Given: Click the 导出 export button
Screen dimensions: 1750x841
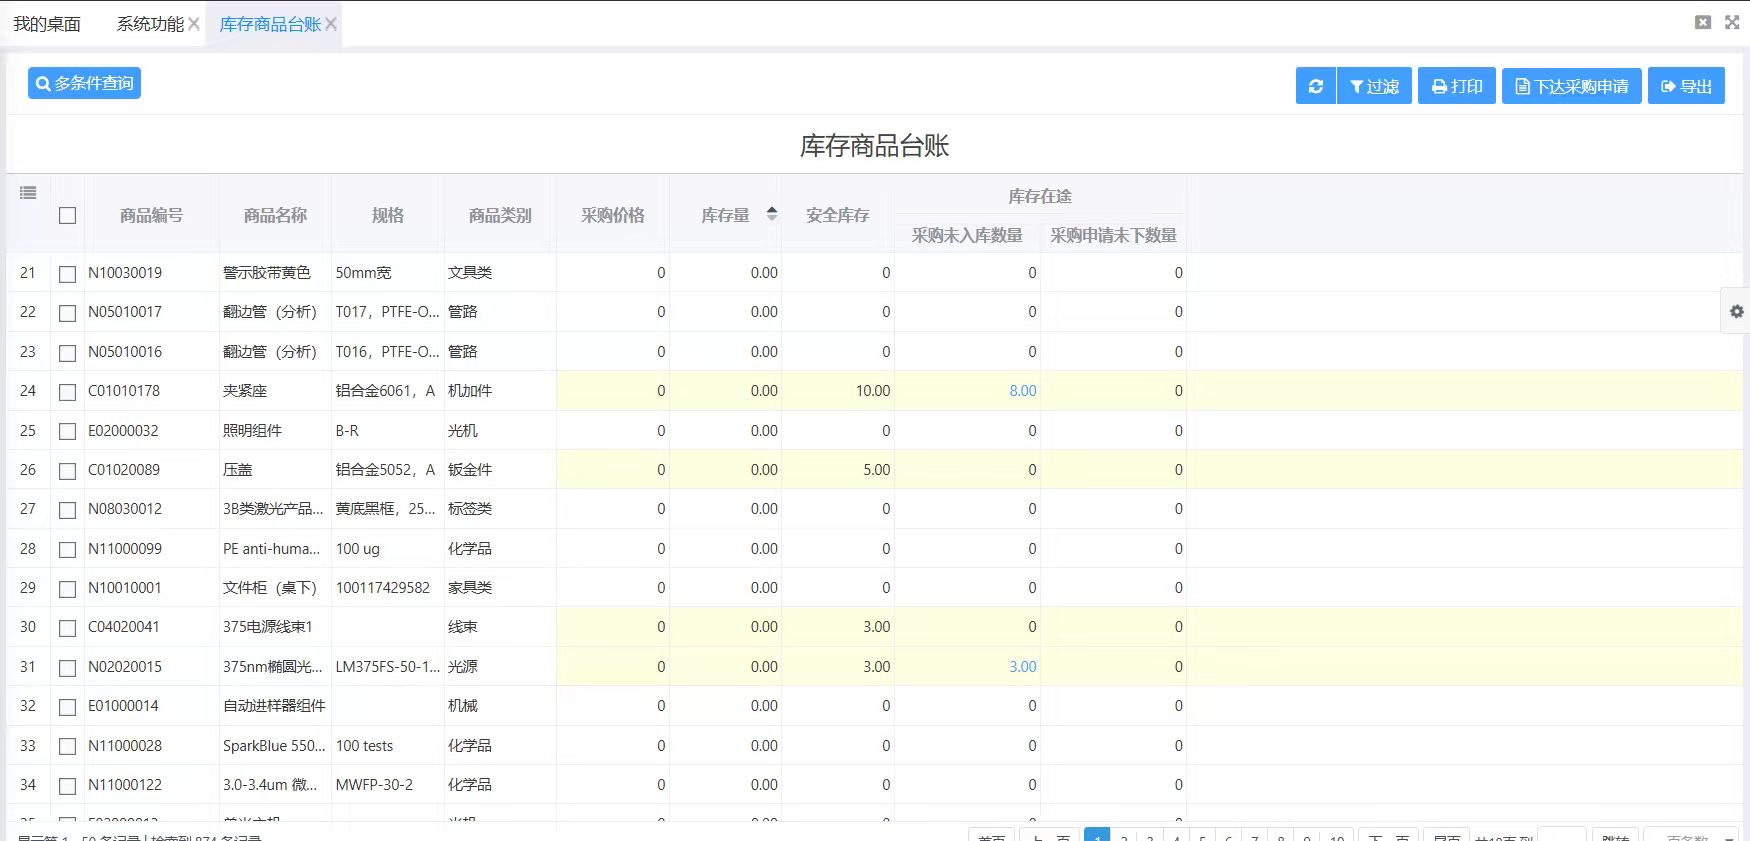Looking at the screenshot, I should click(1686, 86).
